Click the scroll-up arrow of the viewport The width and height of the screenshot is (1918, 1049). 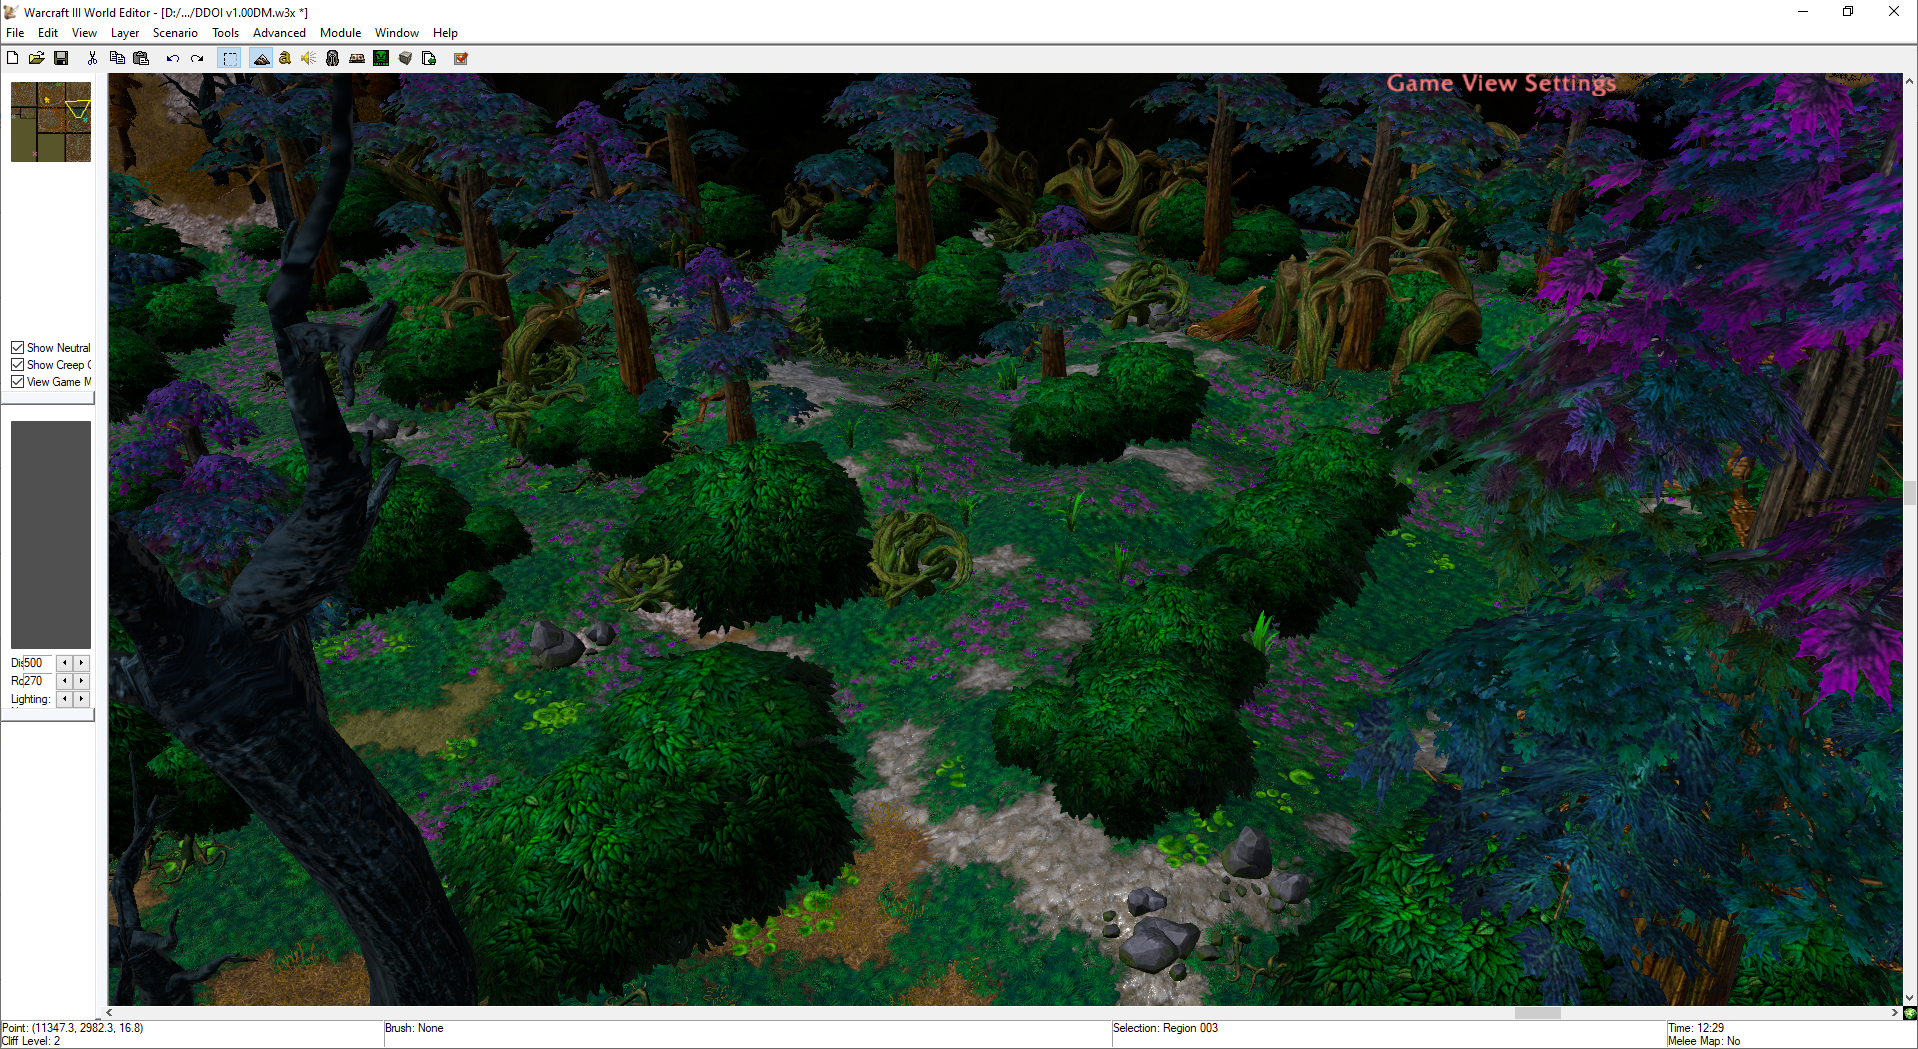coord(1910,80)
